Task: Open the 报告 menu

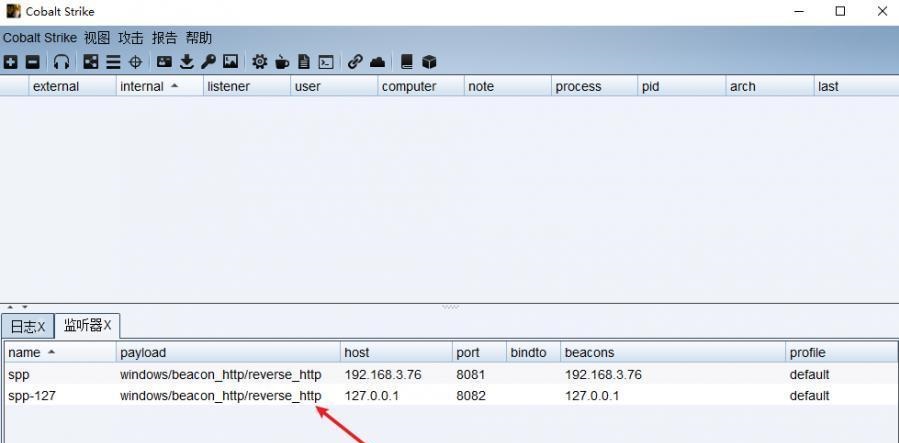Action: point(165,38)
